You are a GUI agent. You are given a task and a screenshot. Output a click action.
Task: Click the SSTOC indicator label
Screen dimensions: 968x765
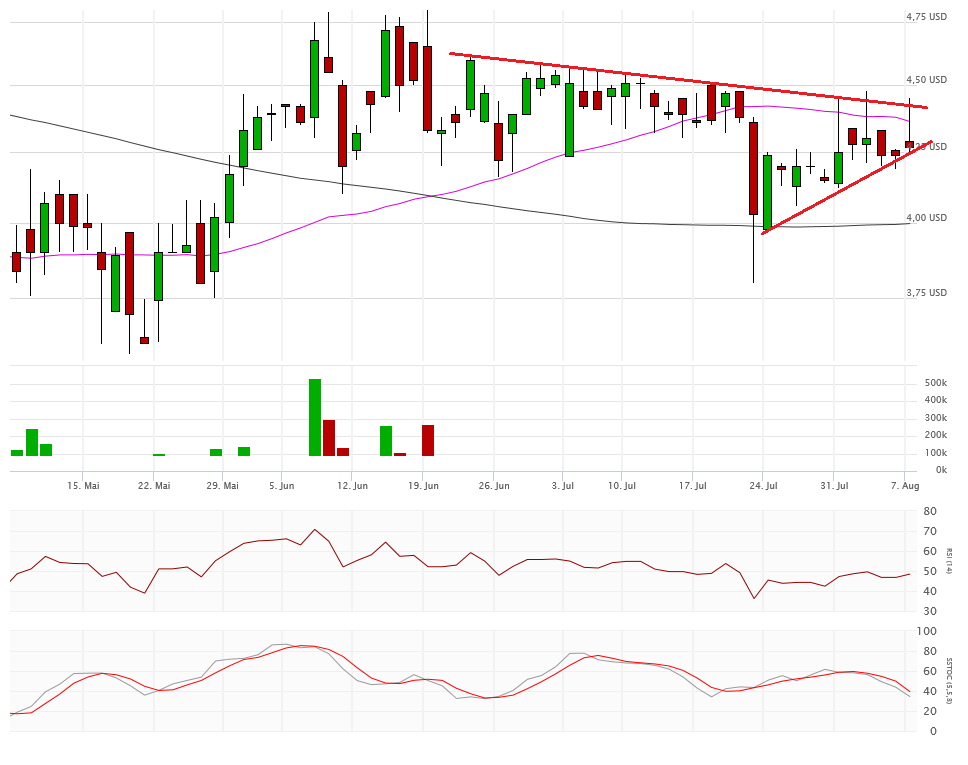949,681
